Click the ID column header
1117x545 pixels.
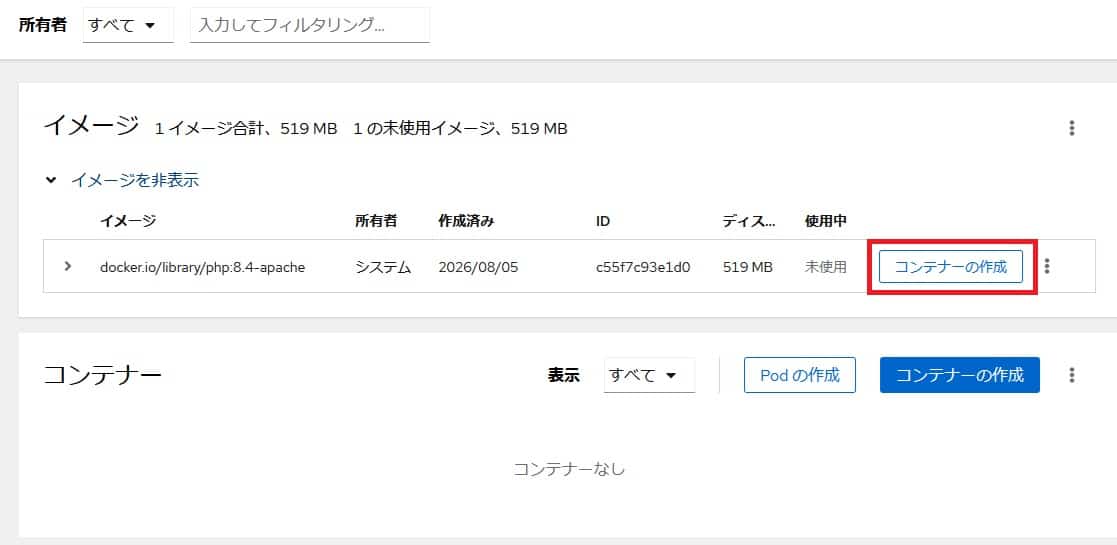(603, 221)
